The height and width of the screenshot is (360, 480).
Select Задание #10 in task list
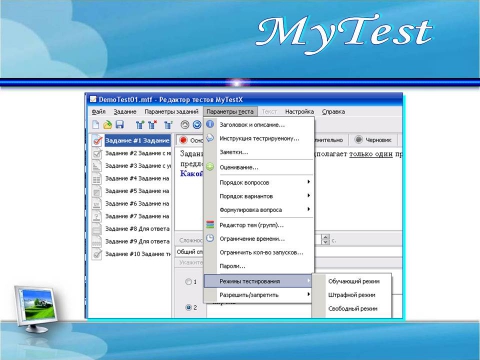(x=138, y=254)
